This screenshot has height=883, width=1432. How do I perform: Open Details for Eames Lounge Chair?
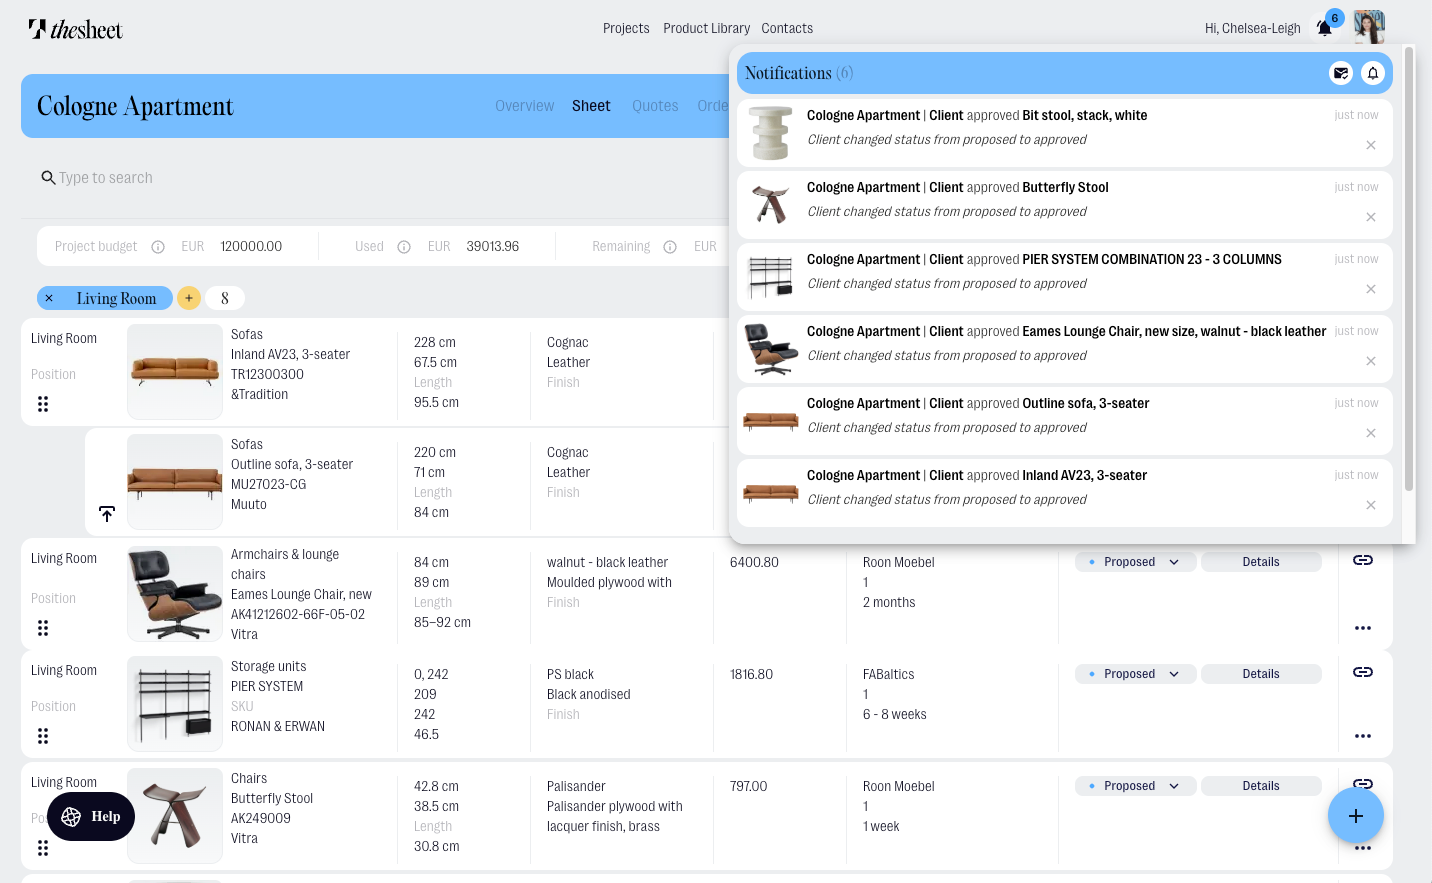click(x=1261, y=562)
